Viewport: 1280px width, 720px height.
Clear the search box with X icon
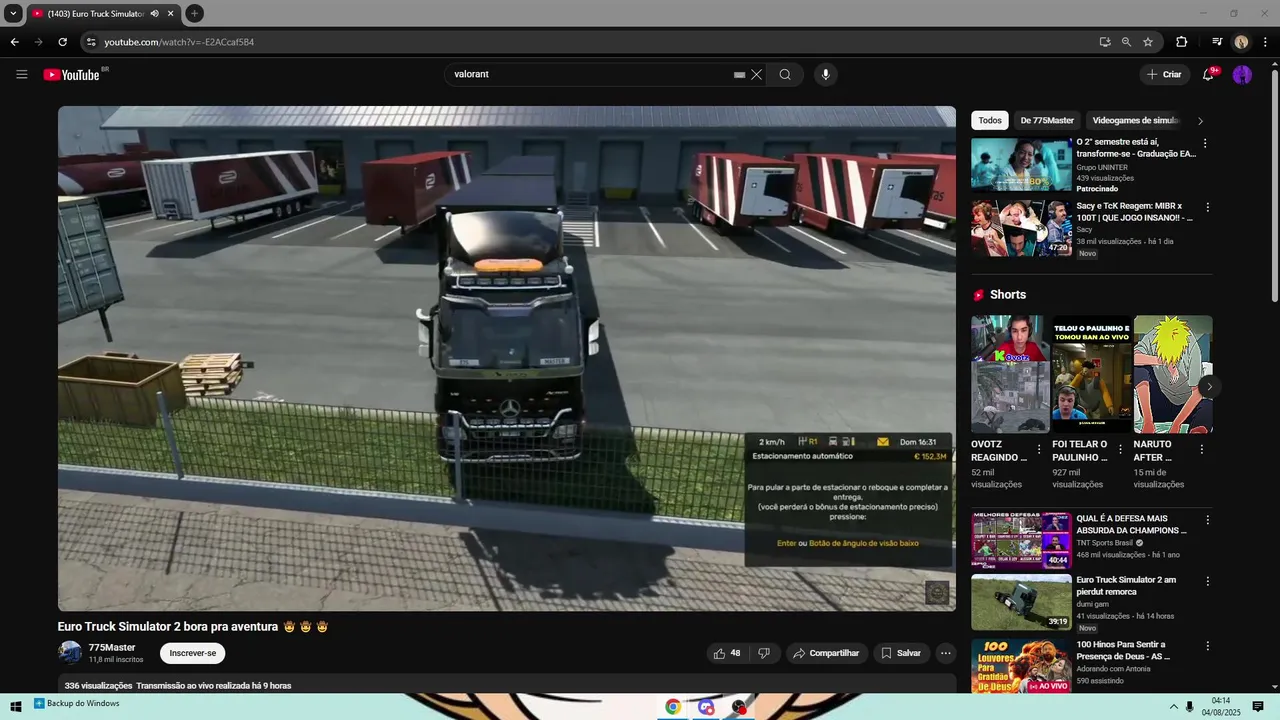pos(757,74)
